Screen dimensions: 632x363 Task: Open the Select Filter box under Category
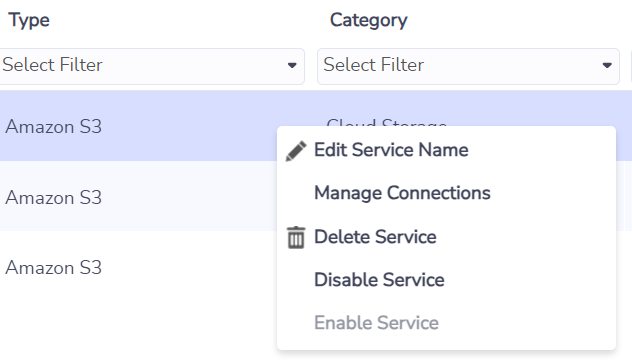click(x=468, y=66)
